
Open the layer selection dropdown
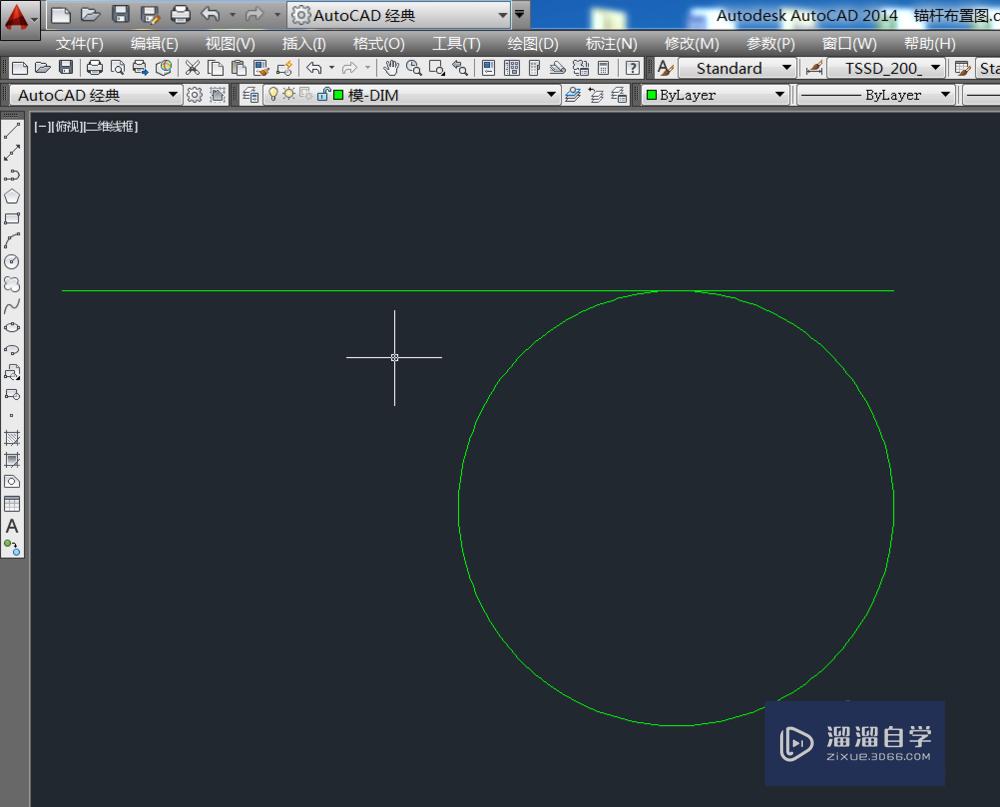pyautogui.click(x=551, y=94)
